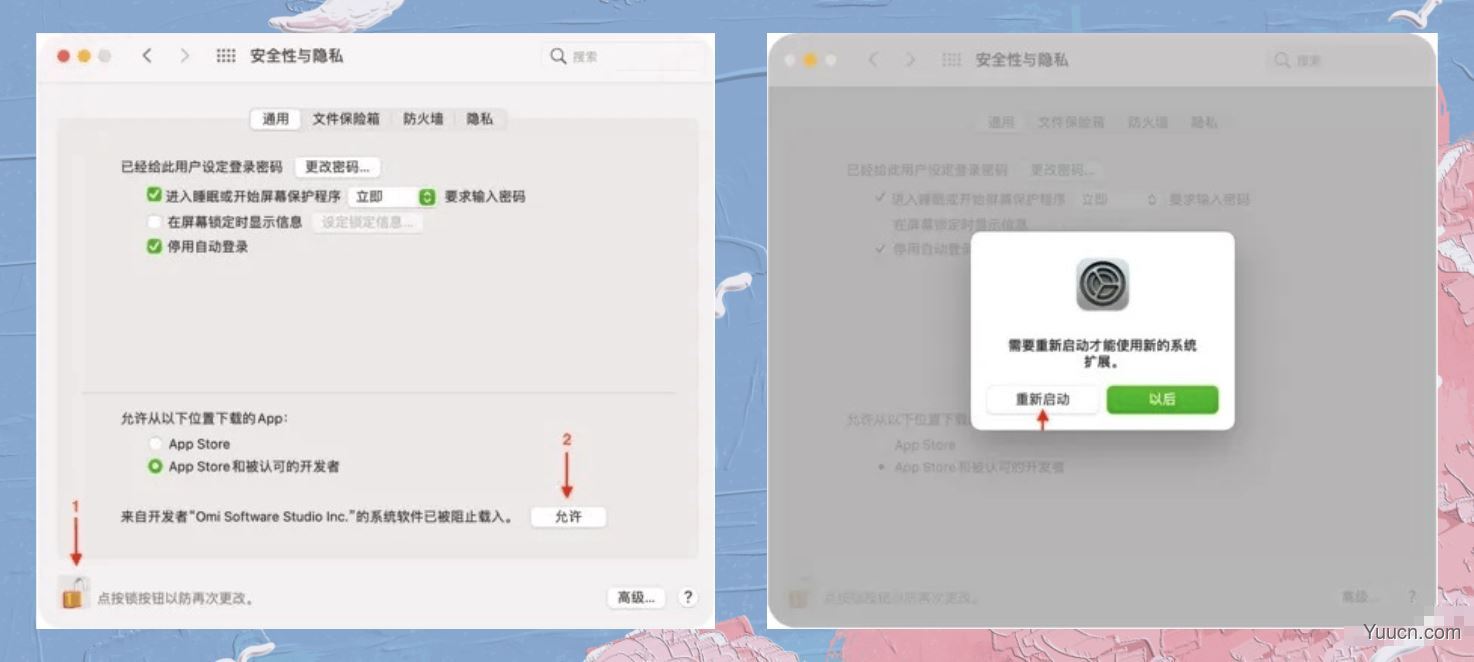Click the back navigation arrow
Screen dimensions: 1474x662
click(146, 56)
